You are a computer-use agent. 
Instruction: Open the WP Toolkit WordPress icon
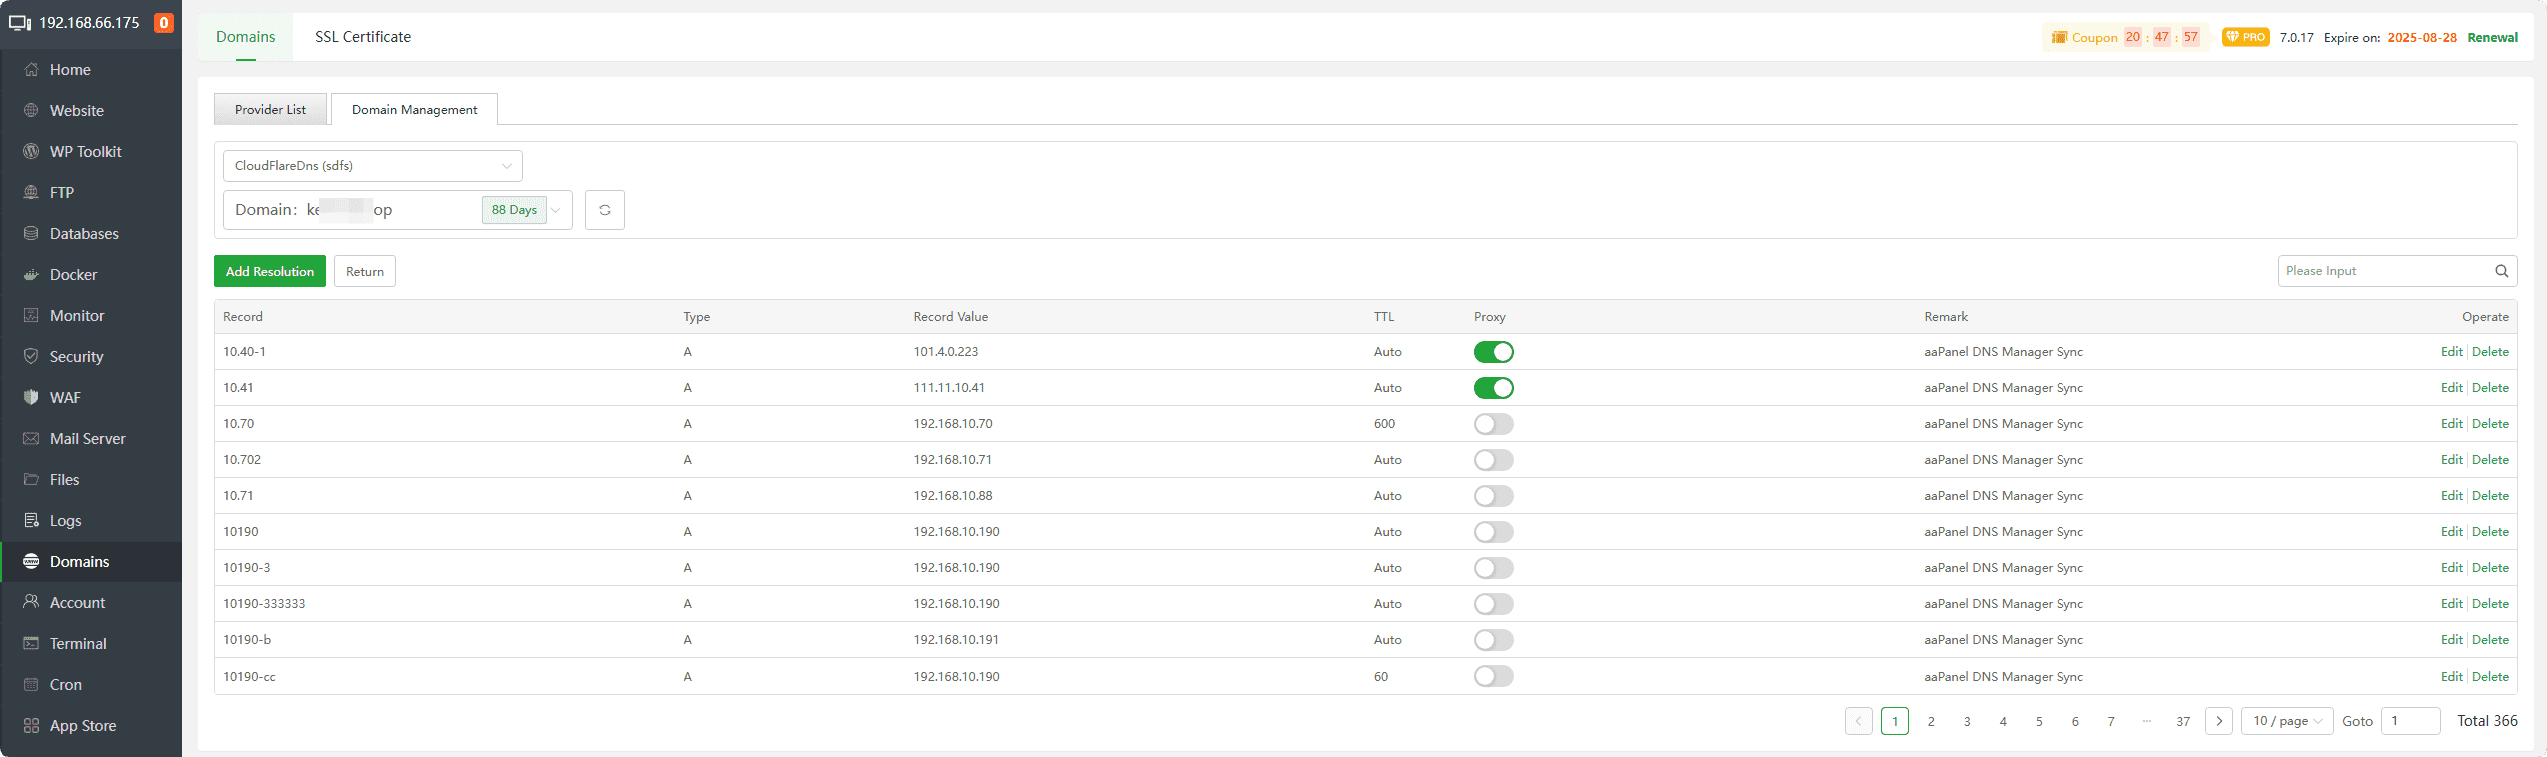coord(31,151)
